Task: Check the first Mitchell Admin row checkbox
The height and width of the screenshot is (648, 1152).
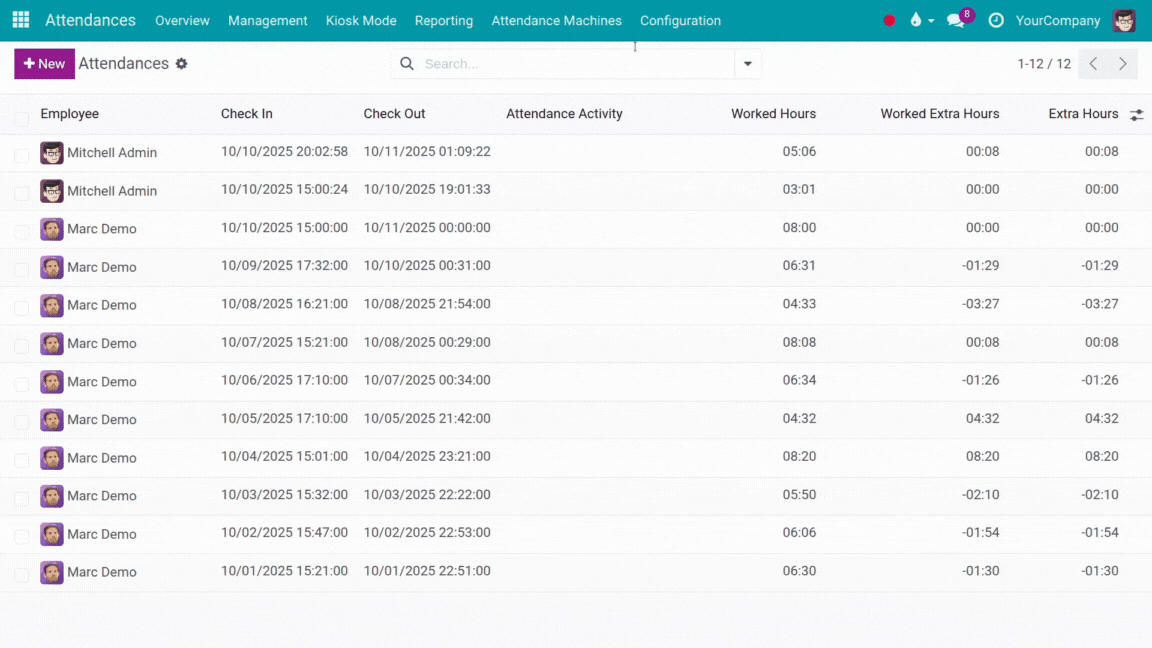Action: click(21, 152)
